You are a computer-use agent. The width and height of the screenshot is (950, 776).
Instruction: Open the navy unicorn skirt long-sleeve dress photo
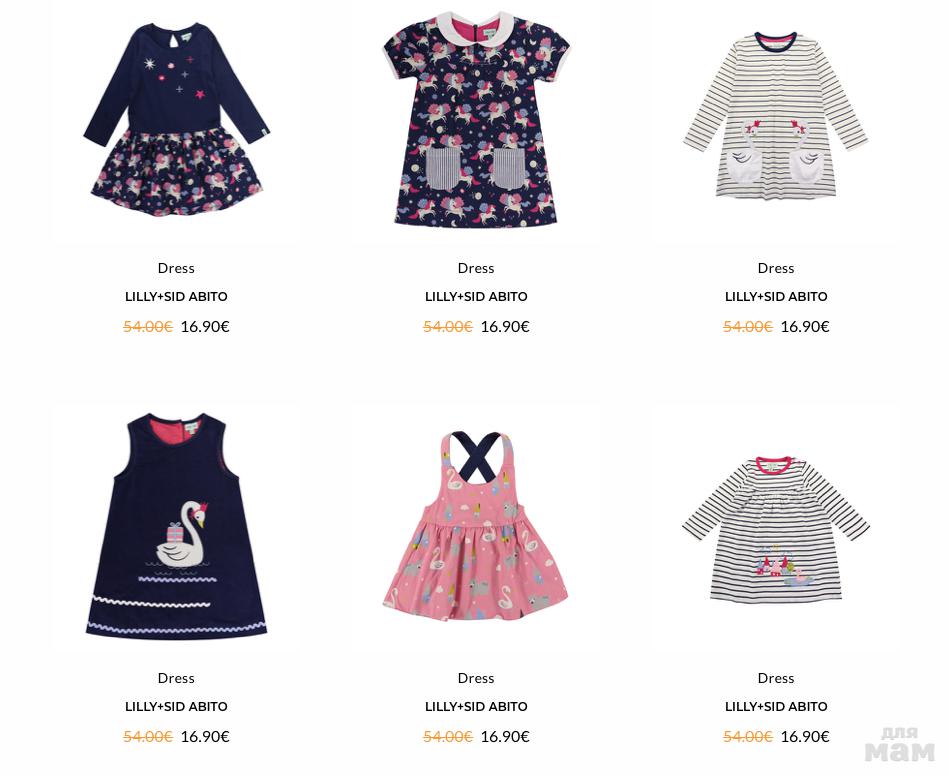point(176,119)
